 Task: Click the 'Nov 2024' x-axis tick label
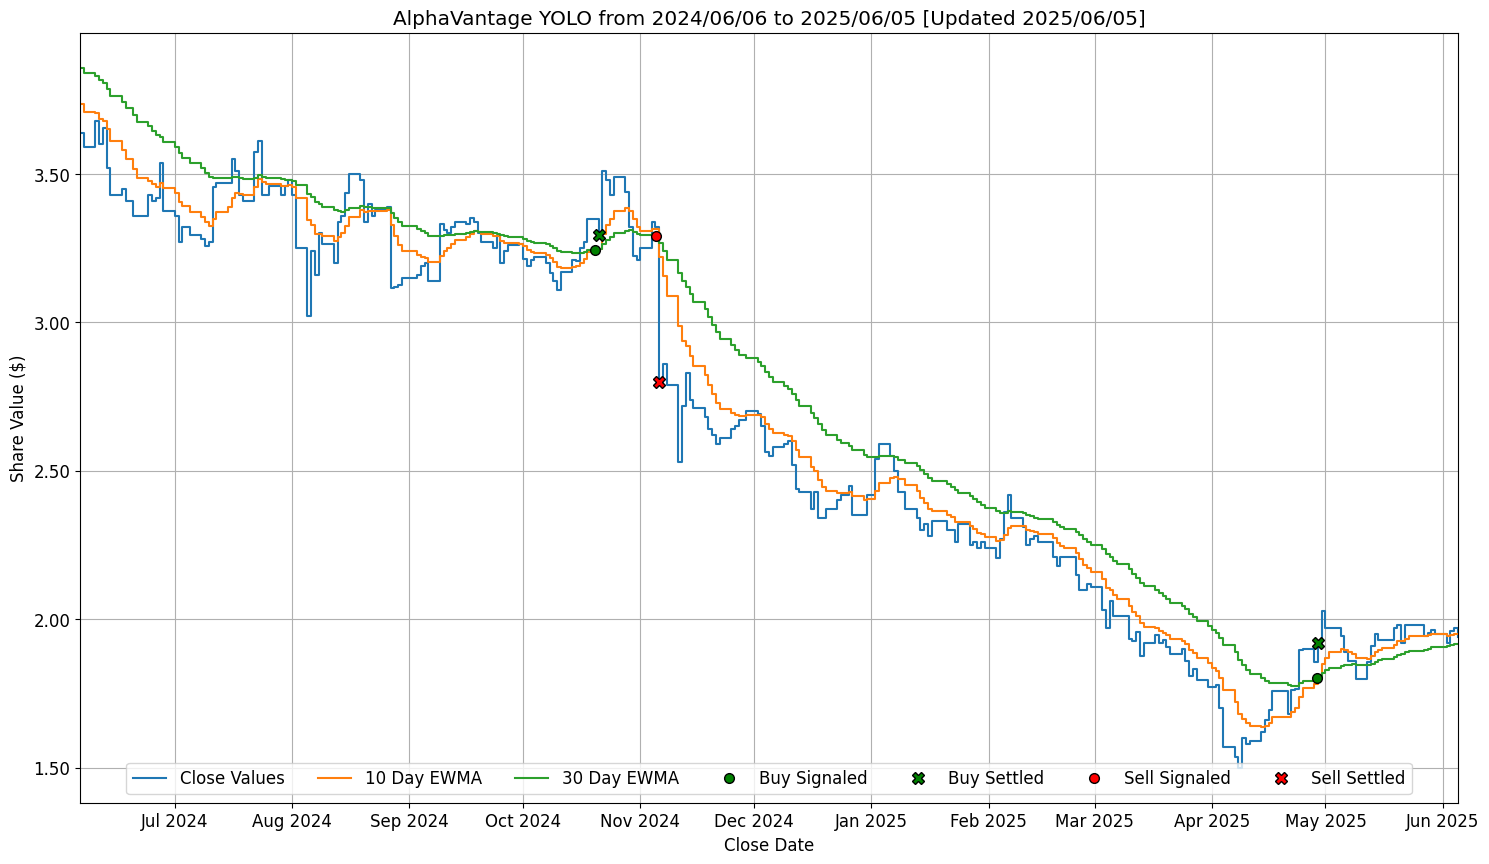tap(641, 822)
